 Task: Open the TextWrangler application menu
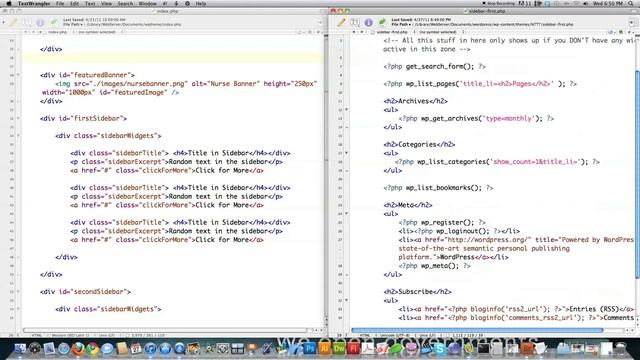[x=34, y=3]
